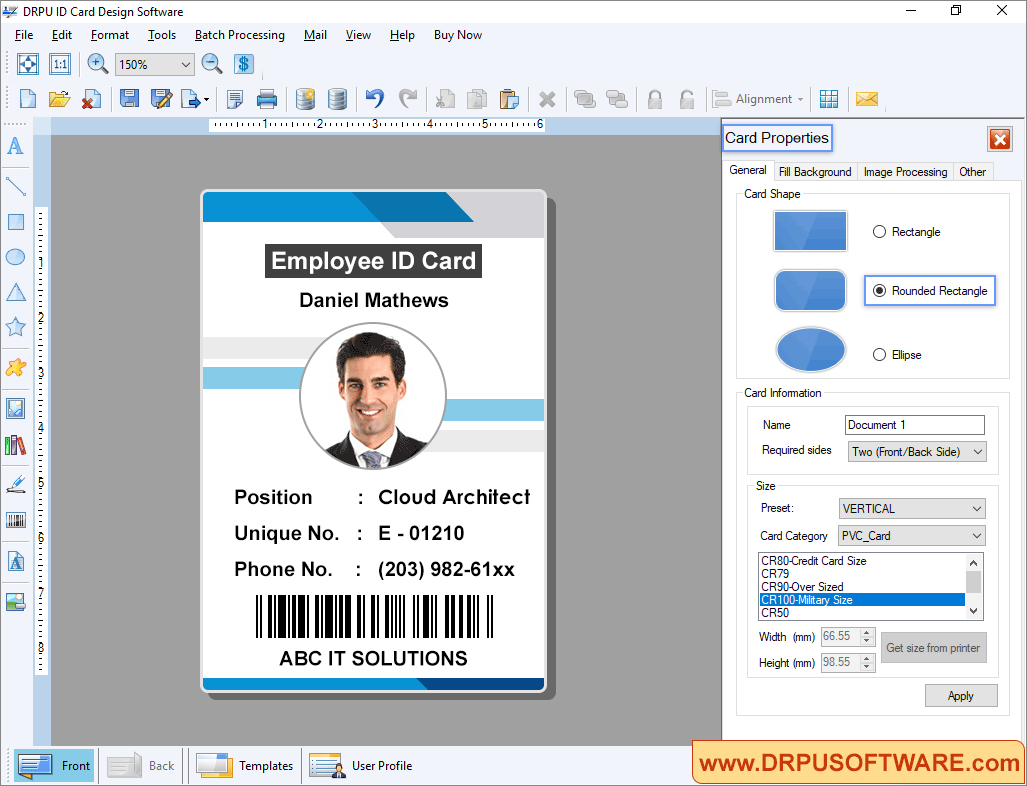Click the paste clipboard icon
The width and height of the screenshot is (1027, 786).
509,99
